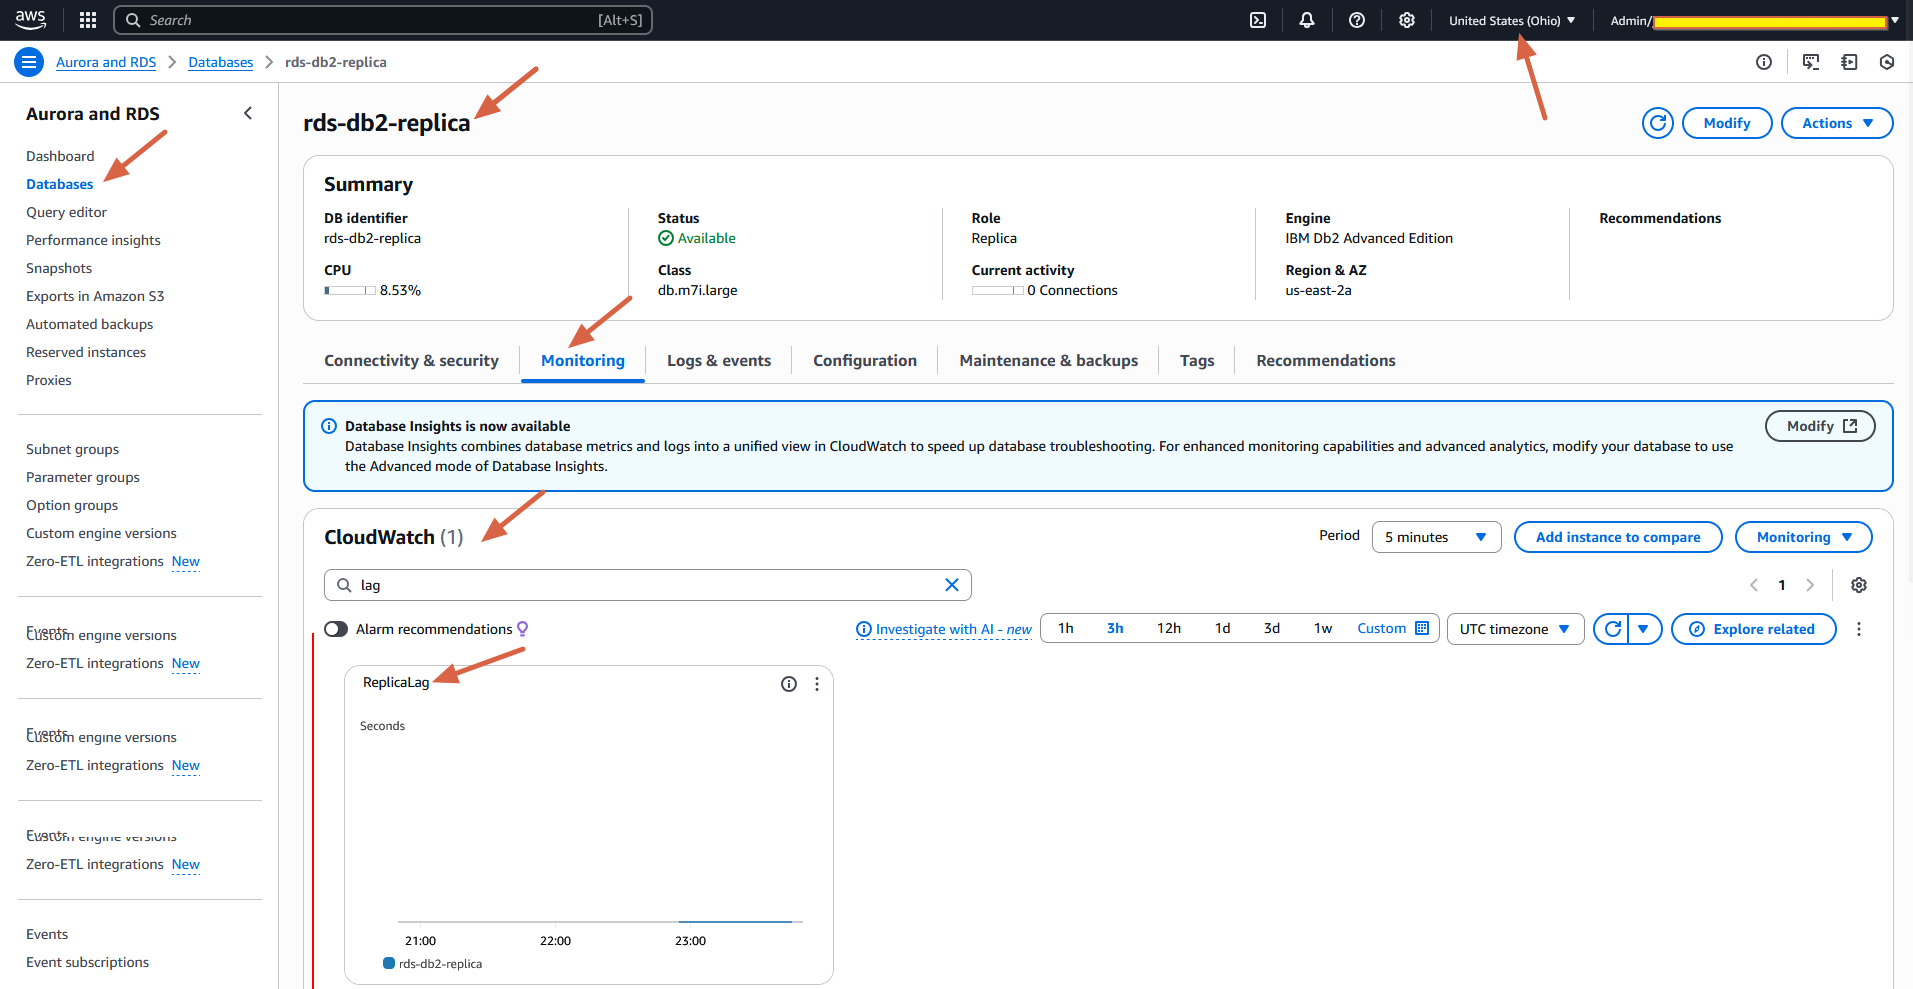Focus the AWS console search box
The height and width of the screenshot is (989, 1913).
coord(383,20)
